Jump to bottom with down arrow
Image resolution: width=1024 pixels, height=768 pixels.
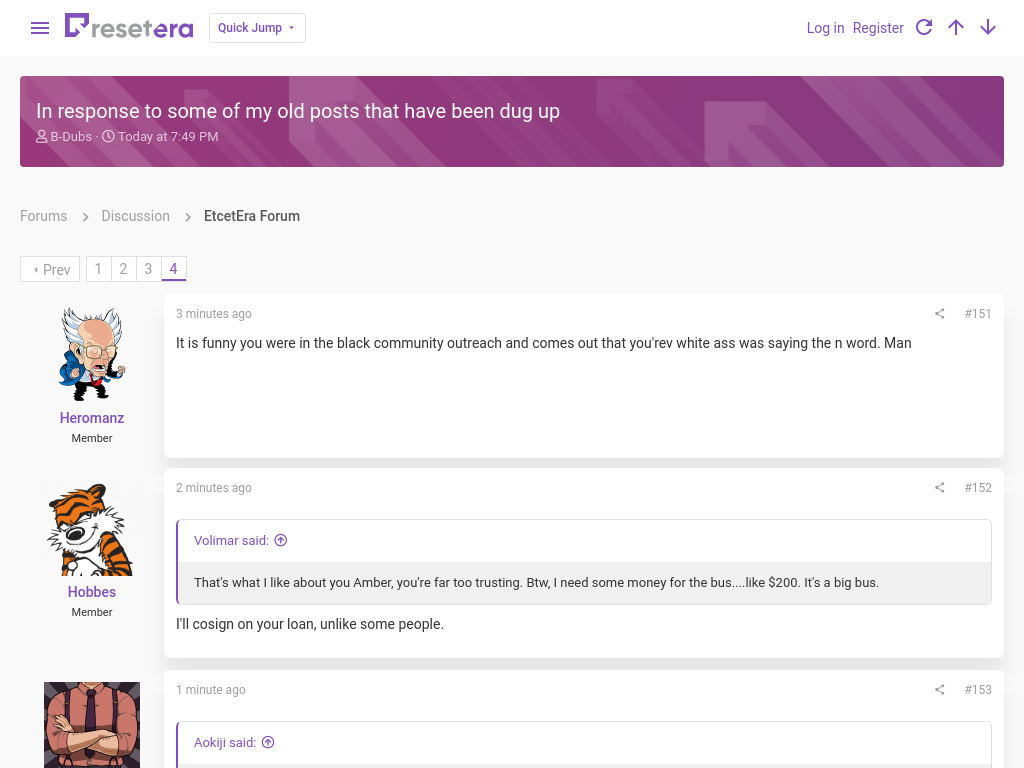click(988, 27)
